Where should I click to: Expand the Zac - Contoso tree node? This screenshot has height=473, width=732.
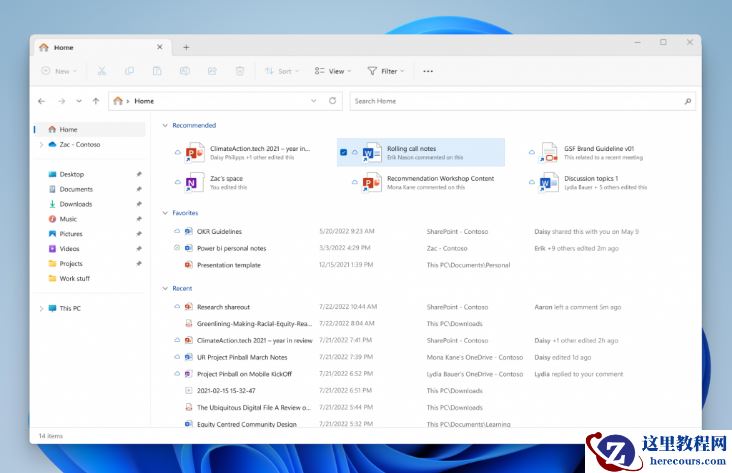pyautogui.click(x=42, y=145)
